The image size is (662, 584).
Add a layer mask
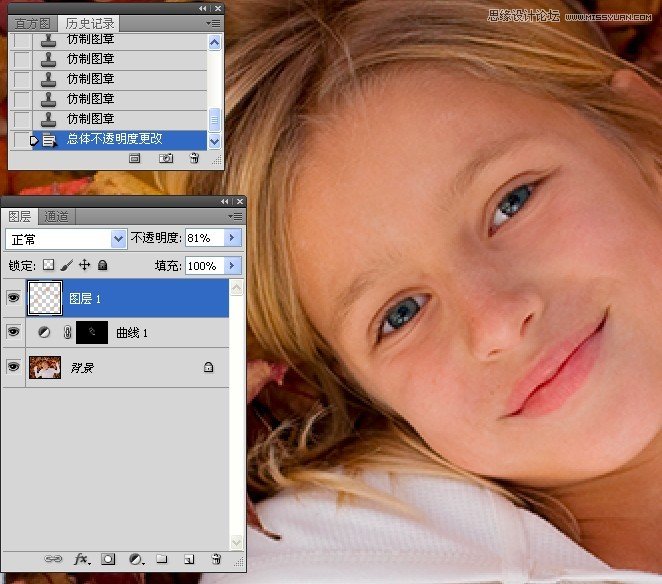[108, 560]
